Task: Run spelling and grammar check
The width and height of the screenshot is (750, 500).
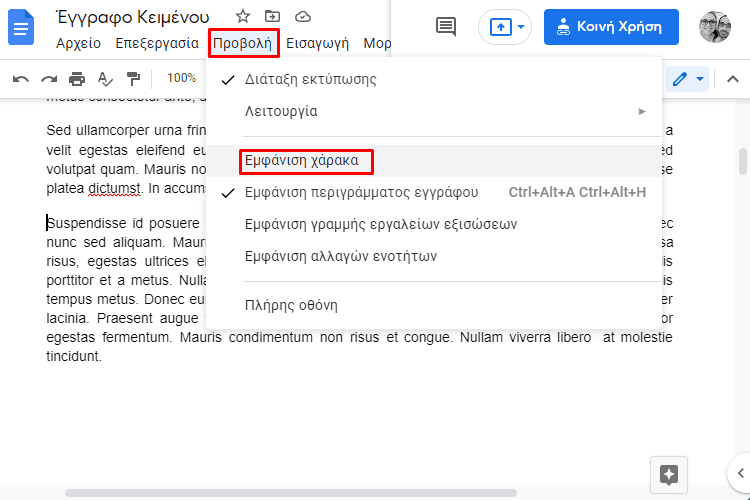Action: 105,79
